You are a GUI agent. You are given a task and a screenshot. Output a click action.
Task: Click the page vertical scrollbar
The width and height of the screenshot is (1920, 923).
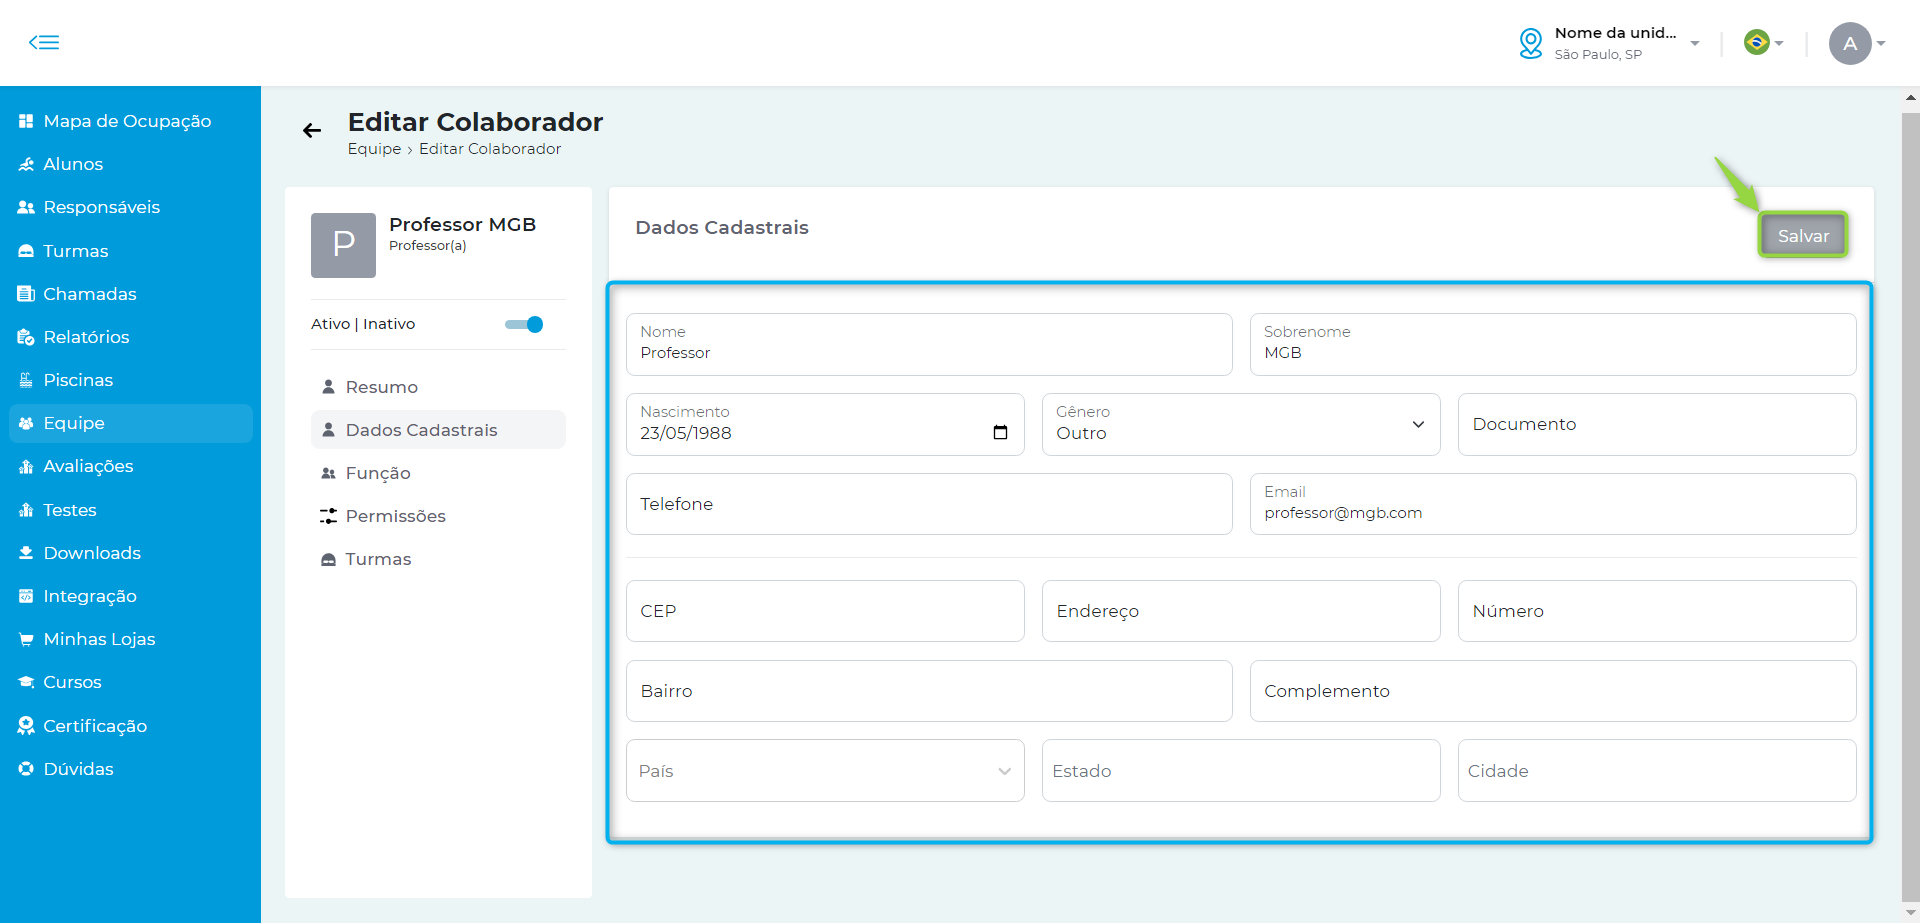click(1910, 508)
